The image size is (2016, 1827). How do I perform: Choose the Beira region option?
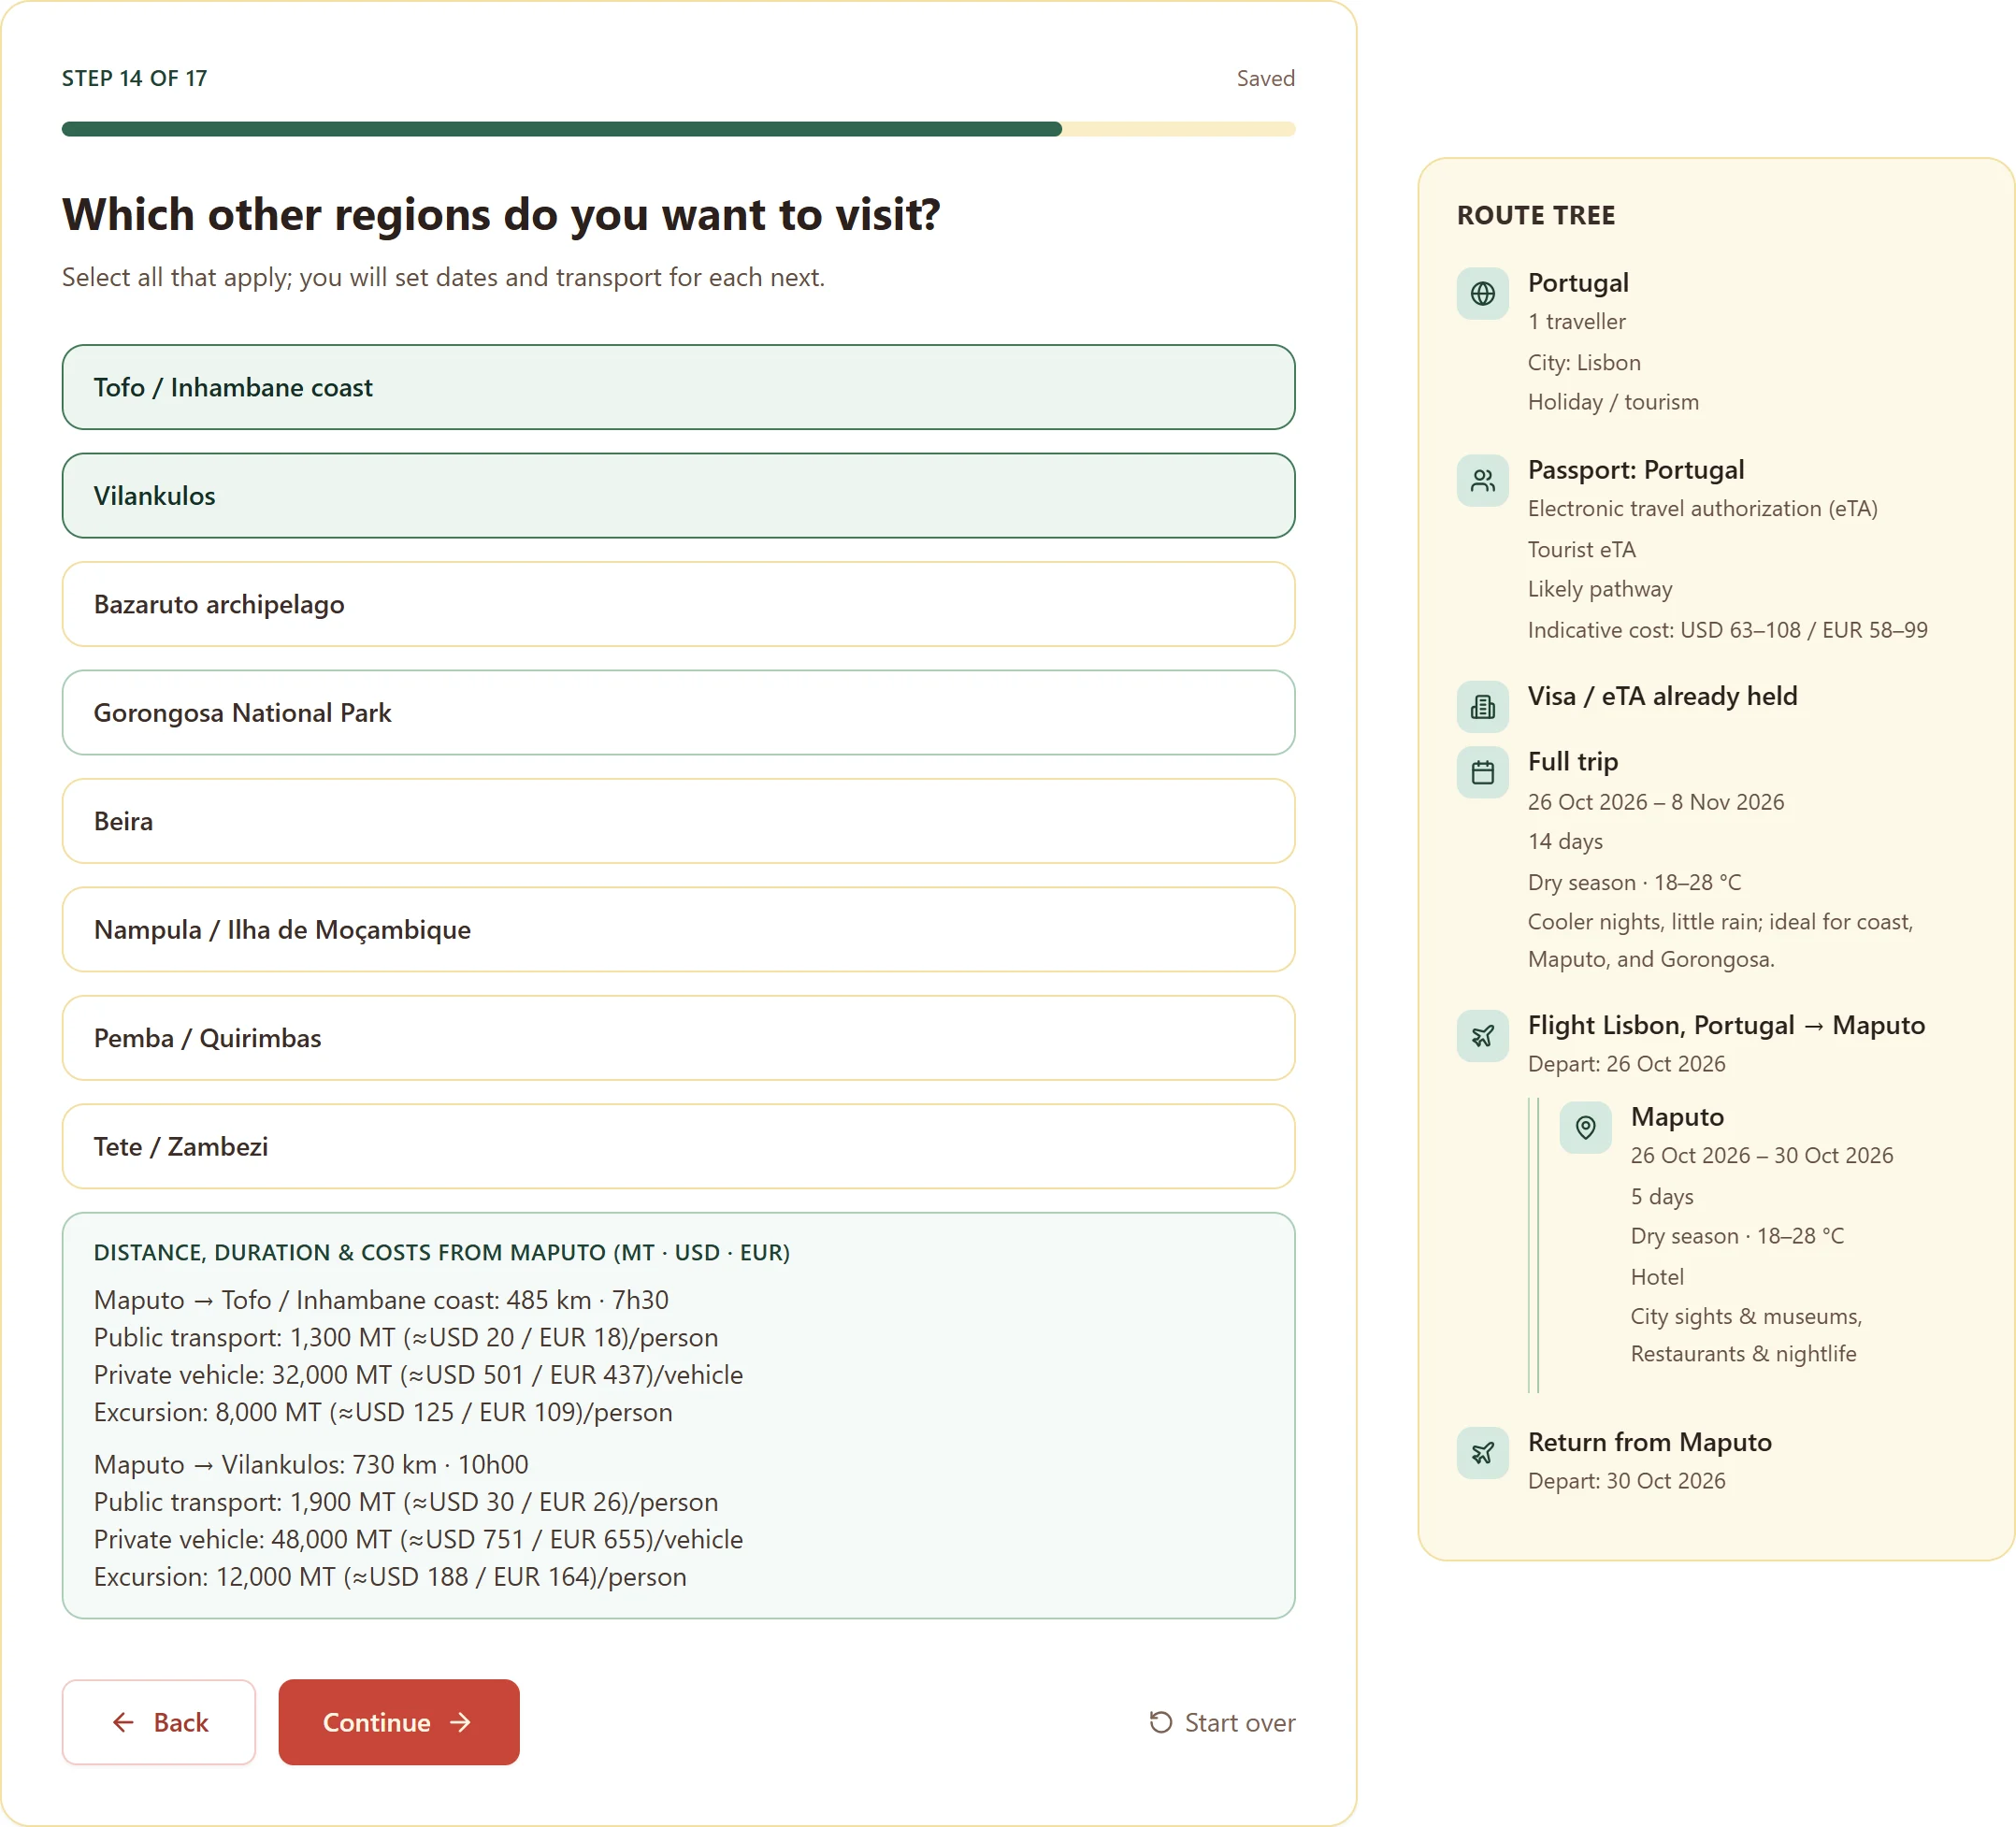678,821
